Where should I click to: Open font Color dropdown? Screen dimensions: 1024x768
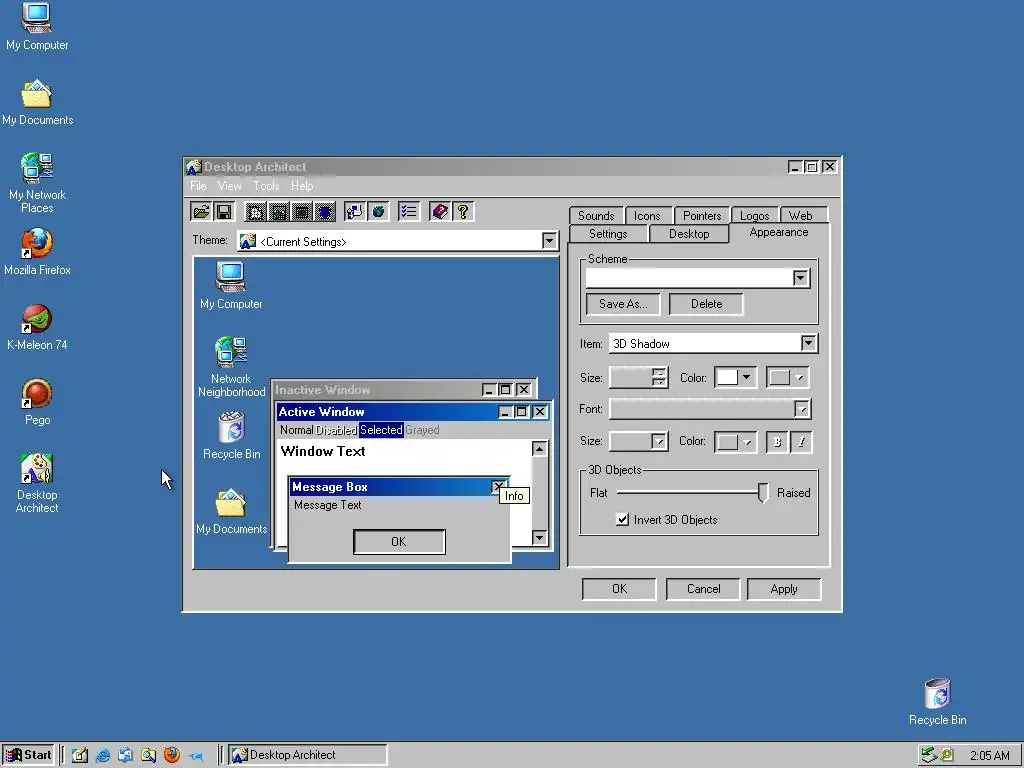pyautogui.click(x=735, y=442)
